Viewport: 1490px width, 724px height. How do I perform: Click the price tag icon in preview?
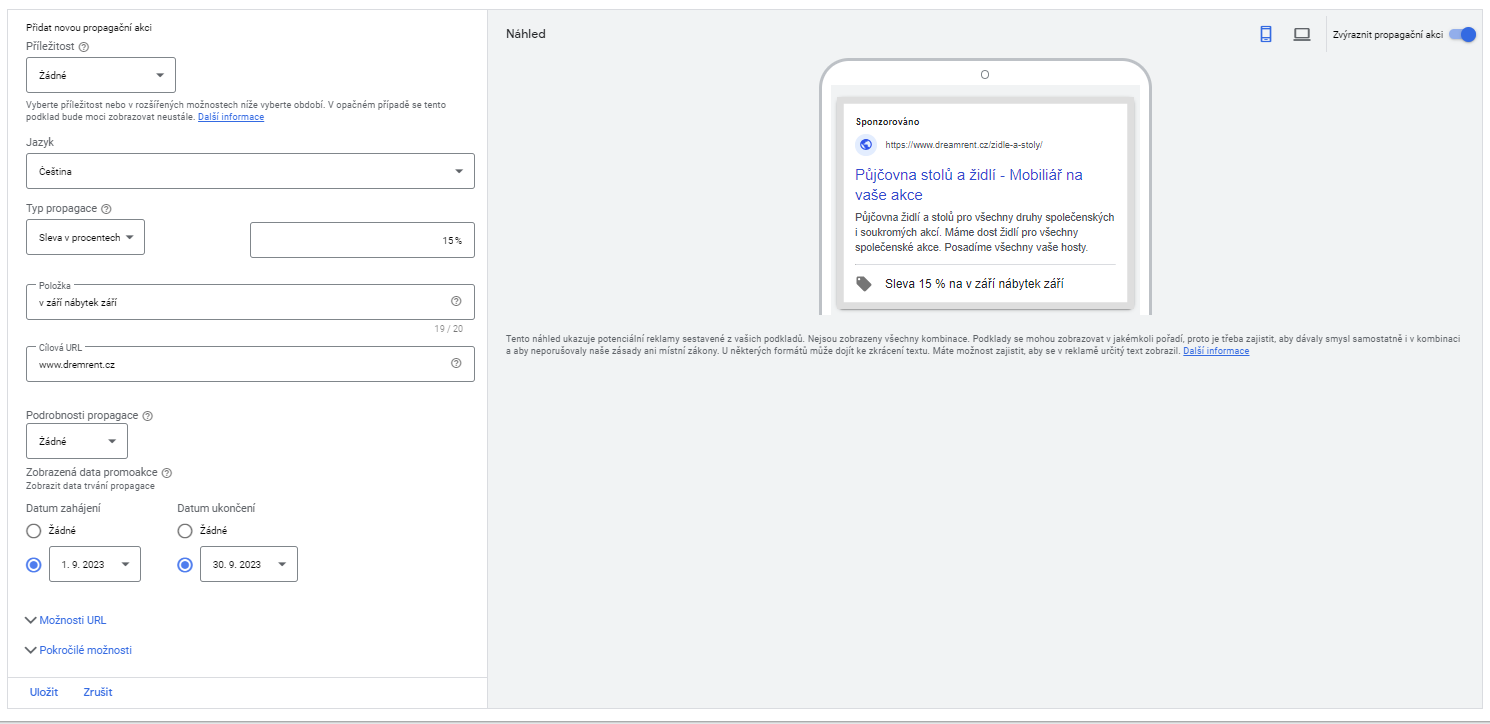[864, 284]
